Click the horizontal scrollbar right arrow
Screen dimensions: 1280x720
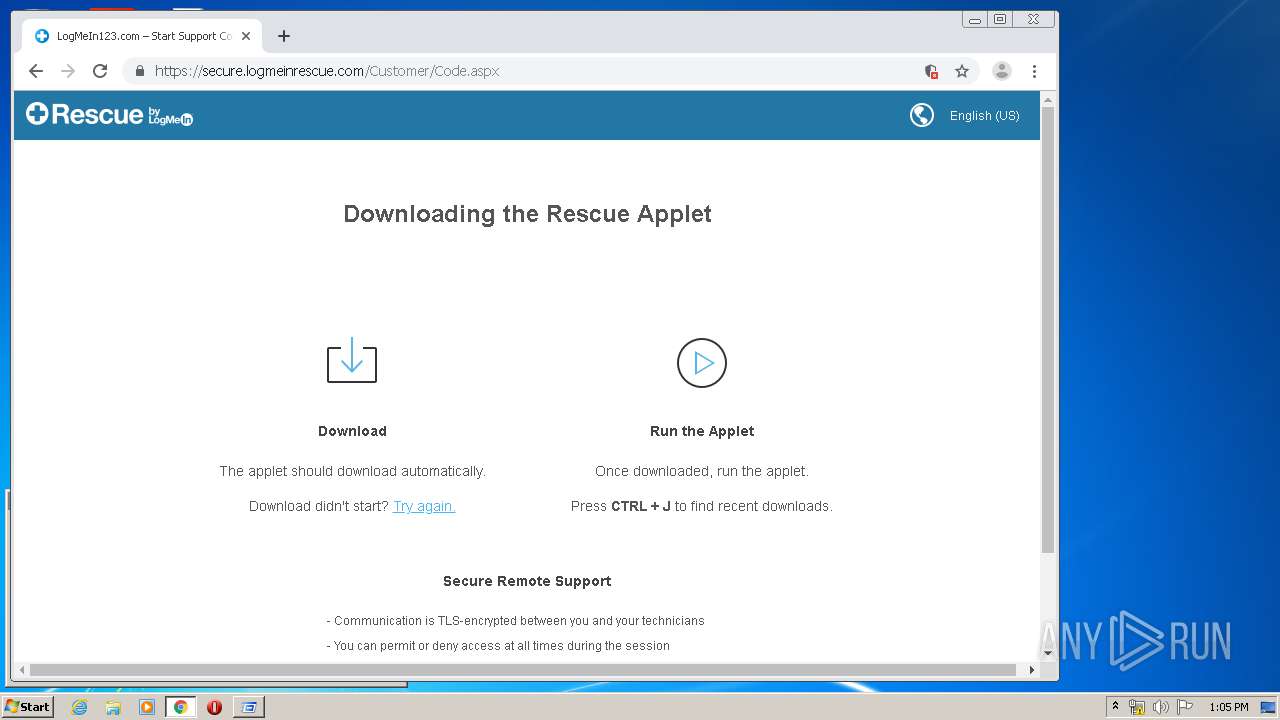pos(1032,670)
